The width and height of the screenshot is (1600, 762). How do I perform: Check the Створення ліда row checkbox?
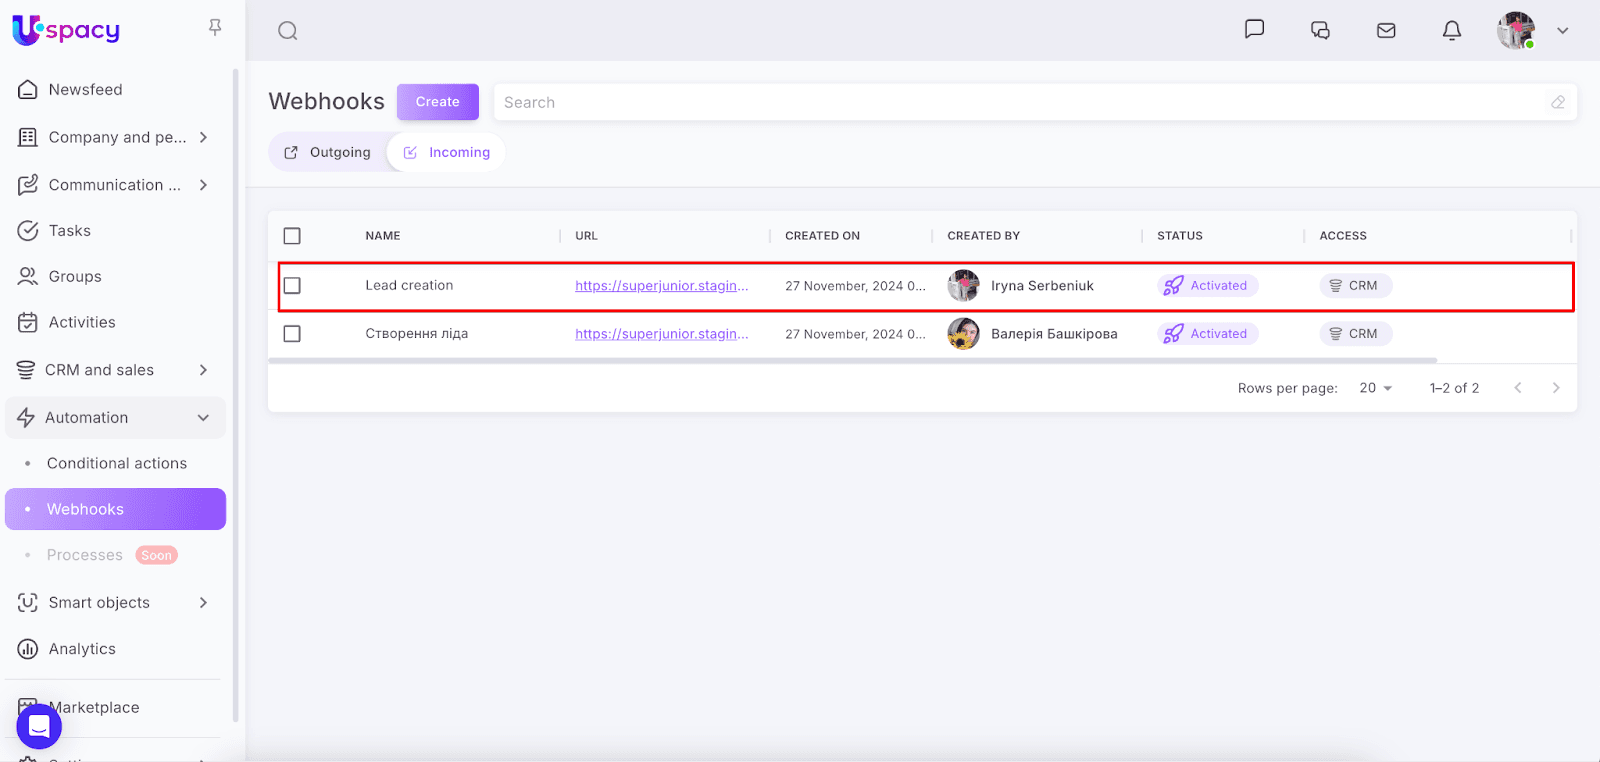pyautogui.click(x=292, y=334)
